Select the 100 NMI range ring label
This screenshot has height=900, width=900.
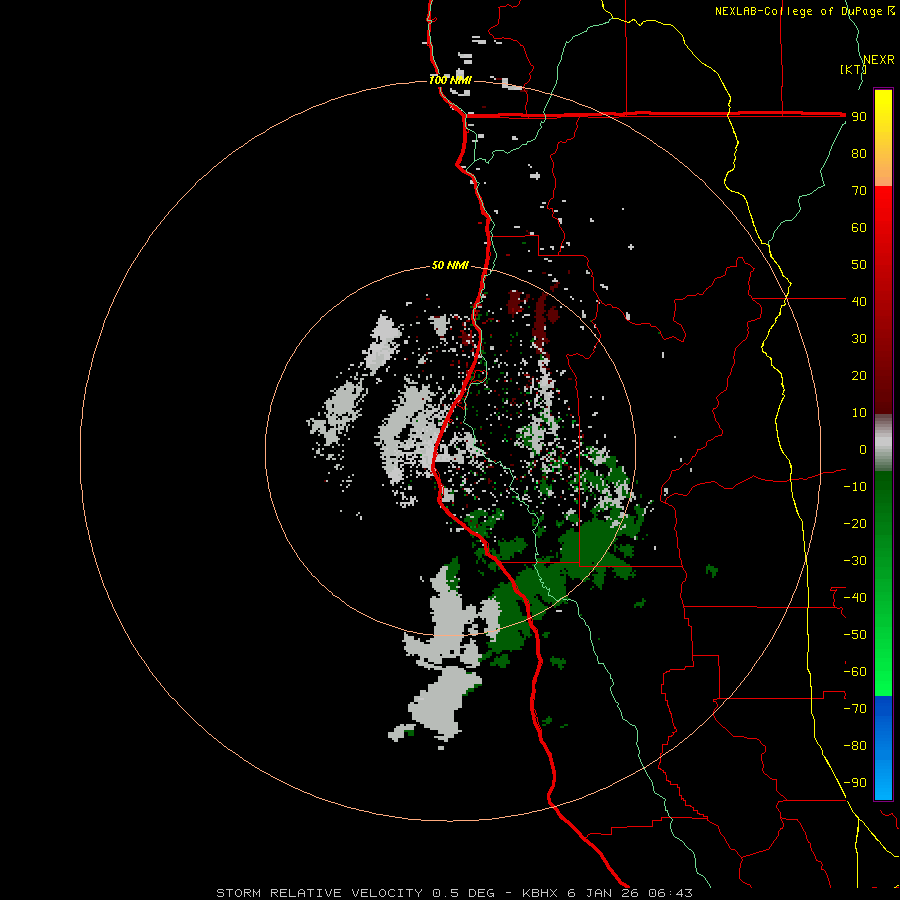(450, 80)
